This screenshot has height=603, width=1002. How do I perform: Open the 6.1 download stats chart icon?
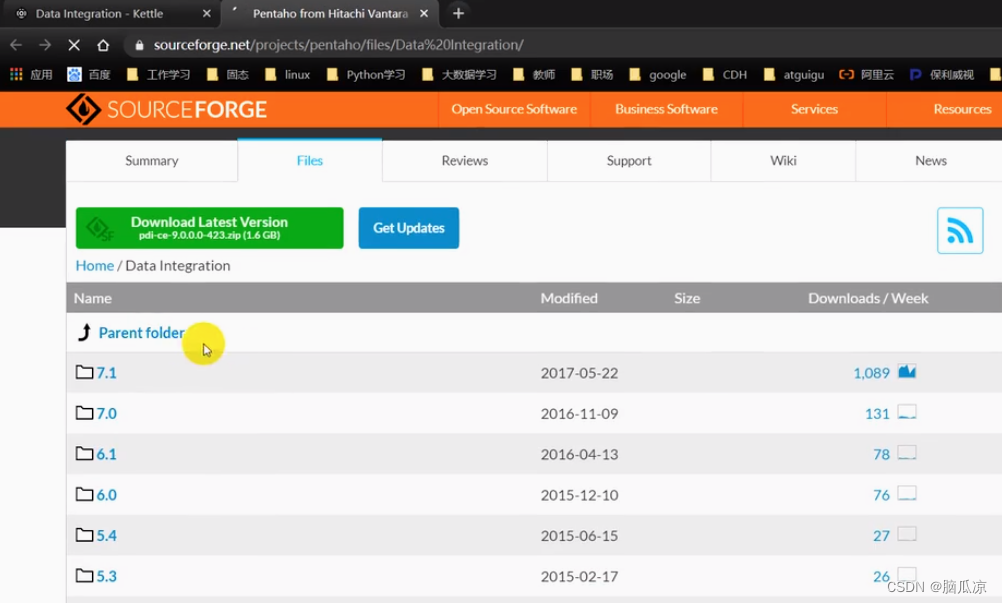click(x=907, y=453)
